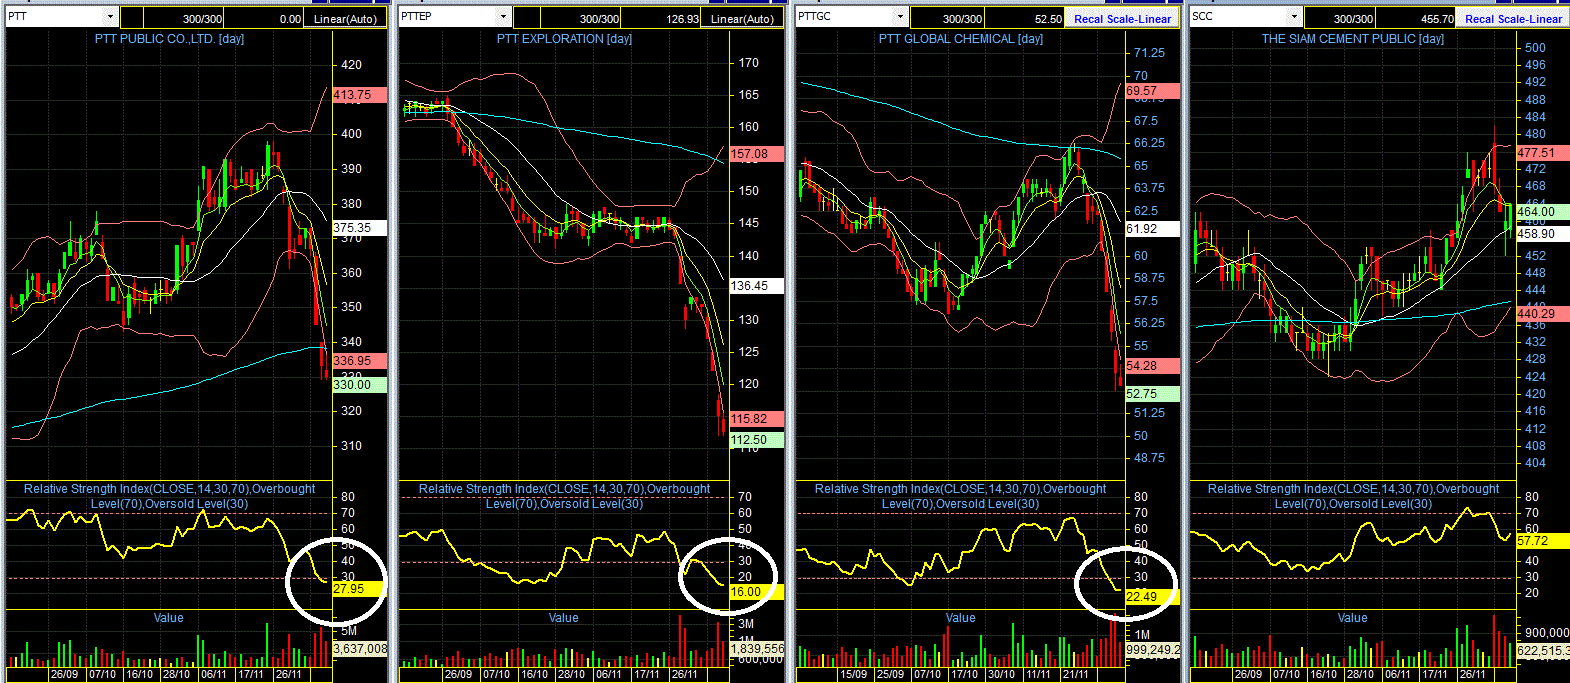Click the 622,515.3 volume value in SCC

point(1543,651)
